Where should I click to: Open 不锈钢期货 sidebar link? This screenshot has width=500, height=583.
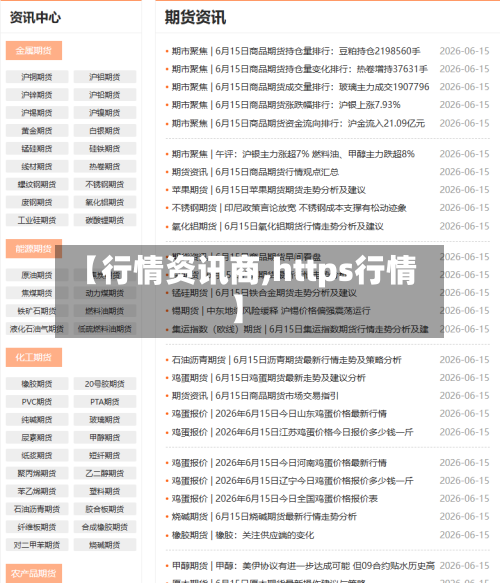[105, 184]
